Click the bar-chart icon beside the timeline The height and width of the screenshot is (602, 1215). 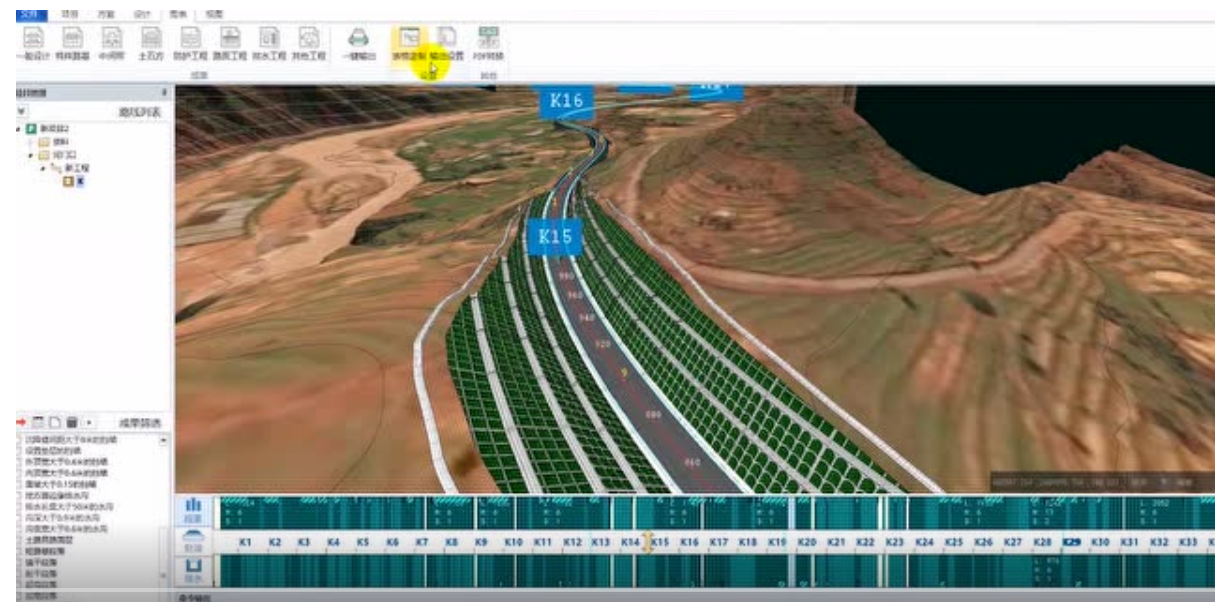pyautogui.click(x=195, y=511)
